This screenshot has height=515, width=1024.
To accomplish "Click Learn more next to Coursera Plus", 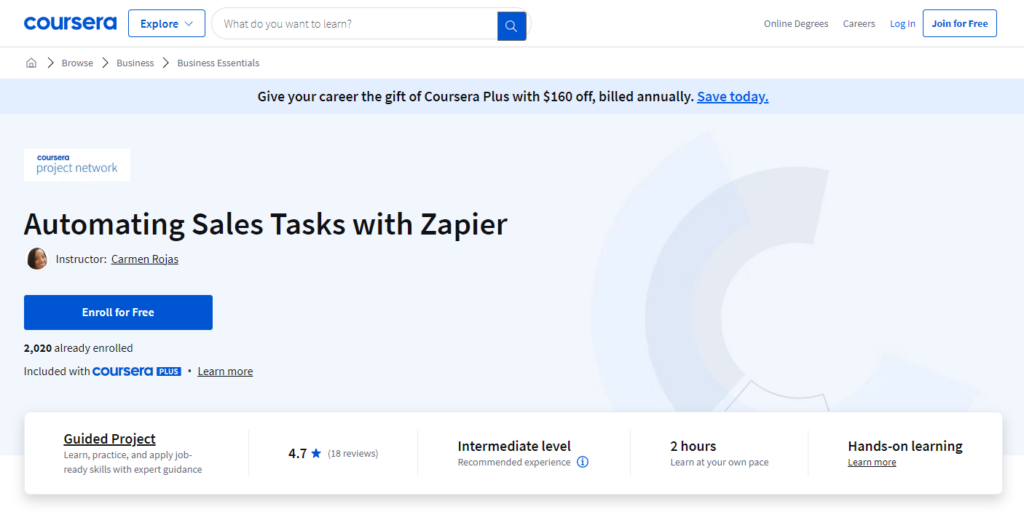I will pyautogui.click(x=225, y=371).
